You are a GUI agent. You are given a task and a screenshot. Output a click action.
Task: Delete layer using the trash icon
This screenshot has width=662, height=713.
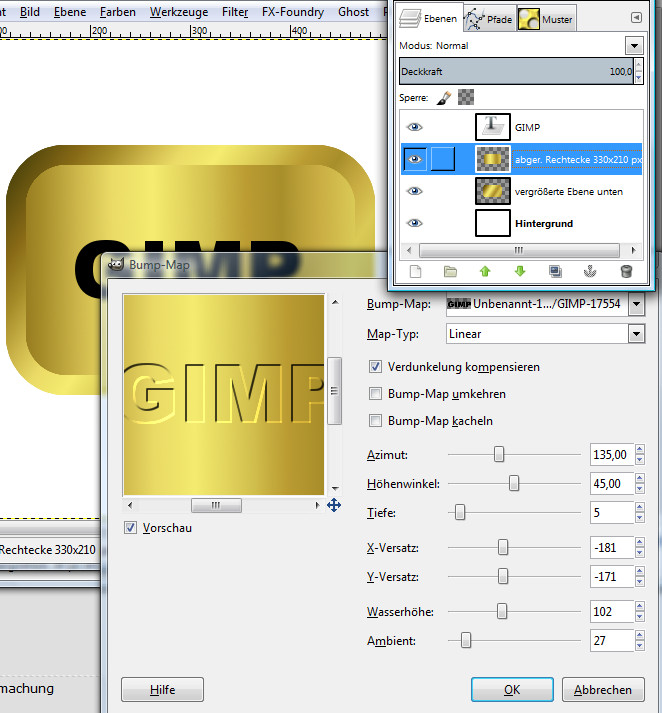(626, 271)
